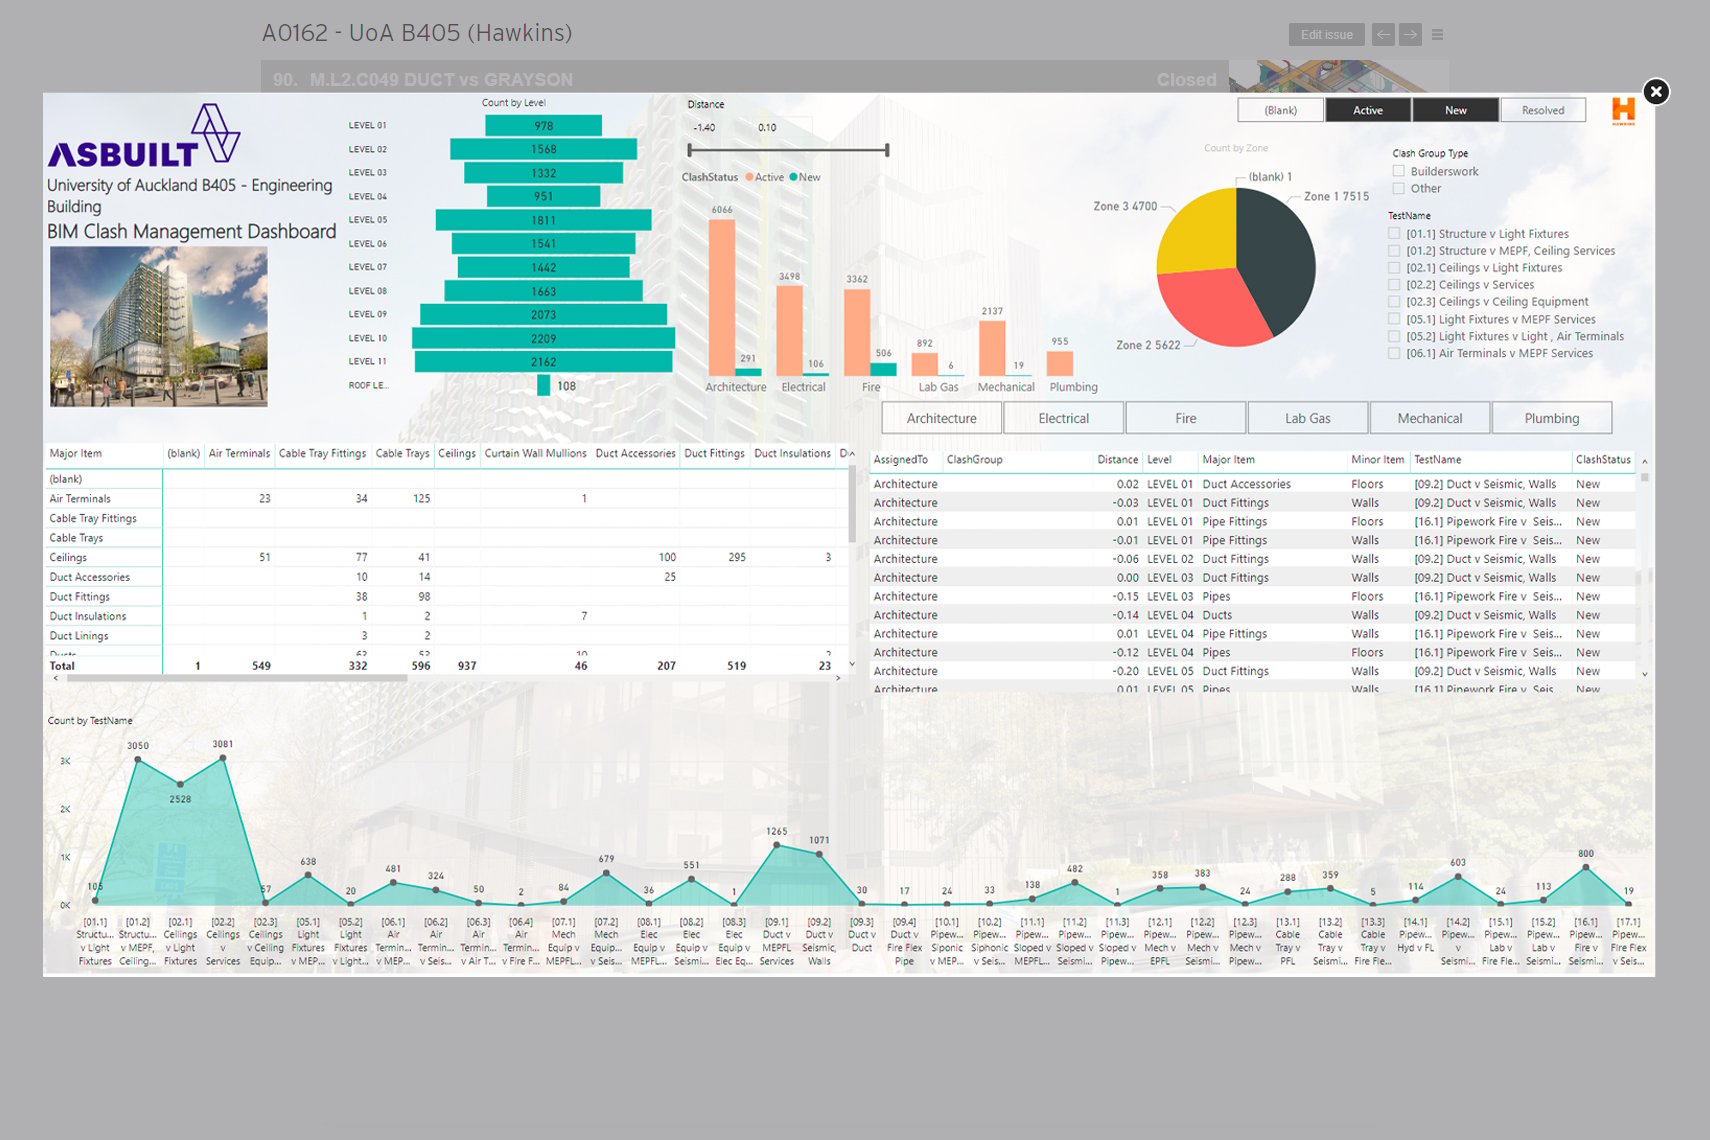Open the hamburger menu icon
Viewport: 1710px width, 1140px height.
(x=1437, y=34)
